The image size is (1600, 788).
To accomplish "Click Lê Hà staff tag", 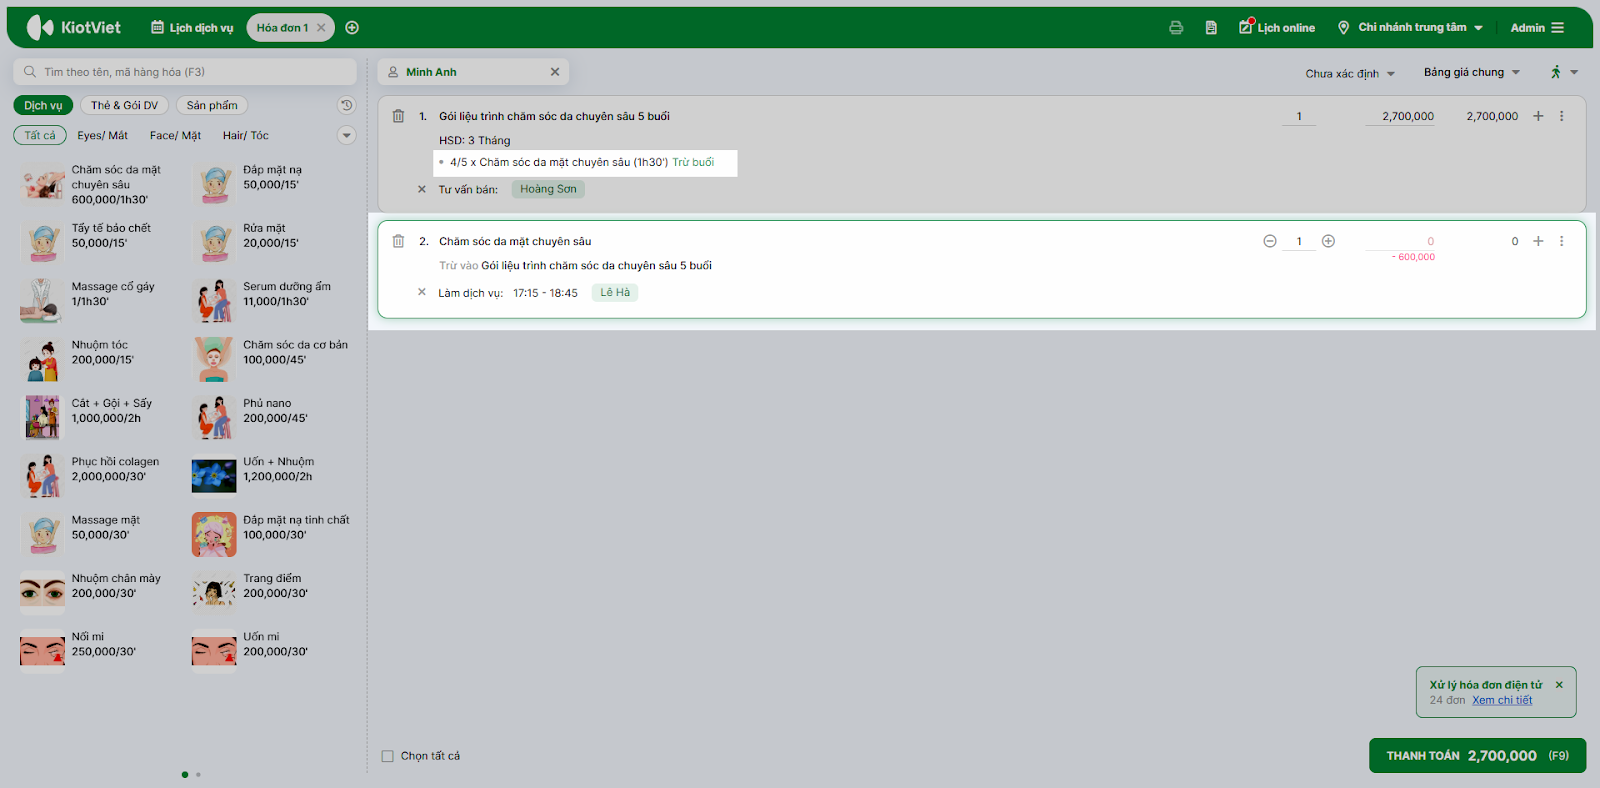I will [615, 293].
